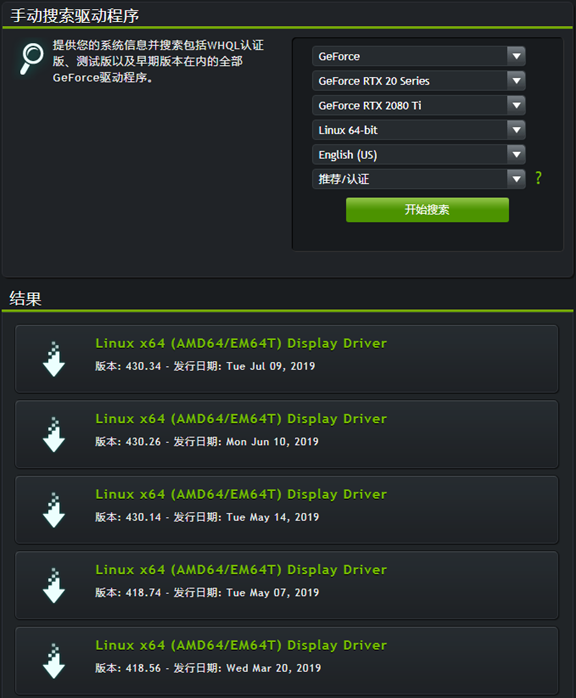Image resolution: width=576 pixels, height=698 pixels.
Task: Open the 418.56 Linux x64 Display Driver link
Action: point(241,645)
